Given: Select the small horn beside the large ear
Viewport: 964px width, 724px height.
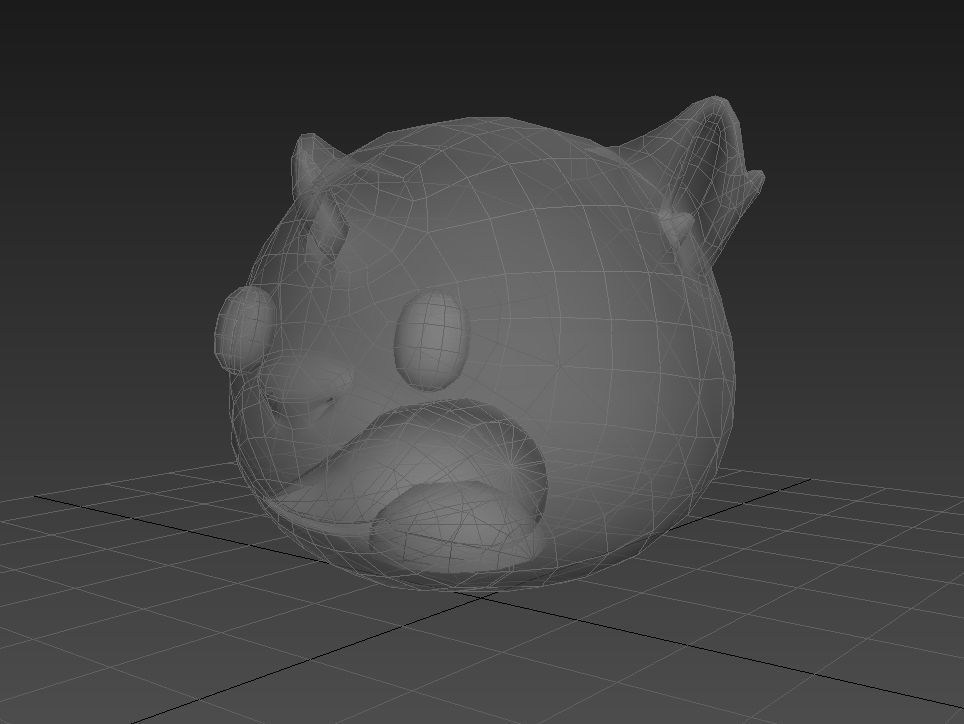Looking at the screenshot, I should 677,226.
